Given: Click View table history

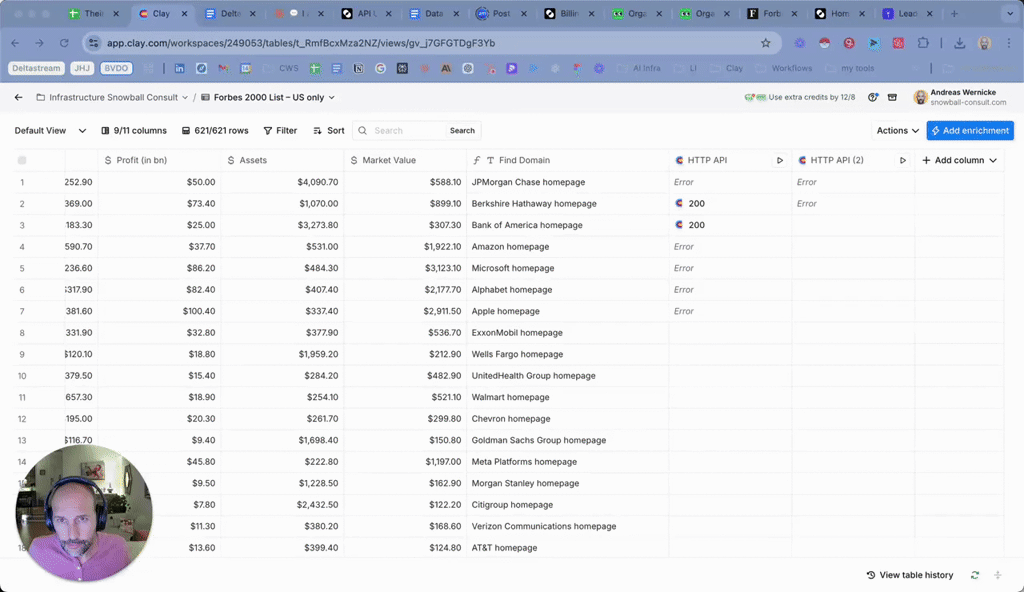Looking at the screenshot, I should point(909,575).
